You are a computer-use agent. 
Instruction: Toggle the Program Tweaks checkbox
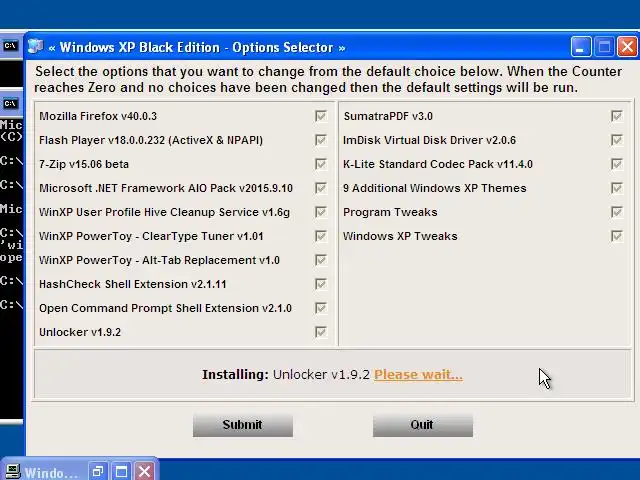coord(617,212)
